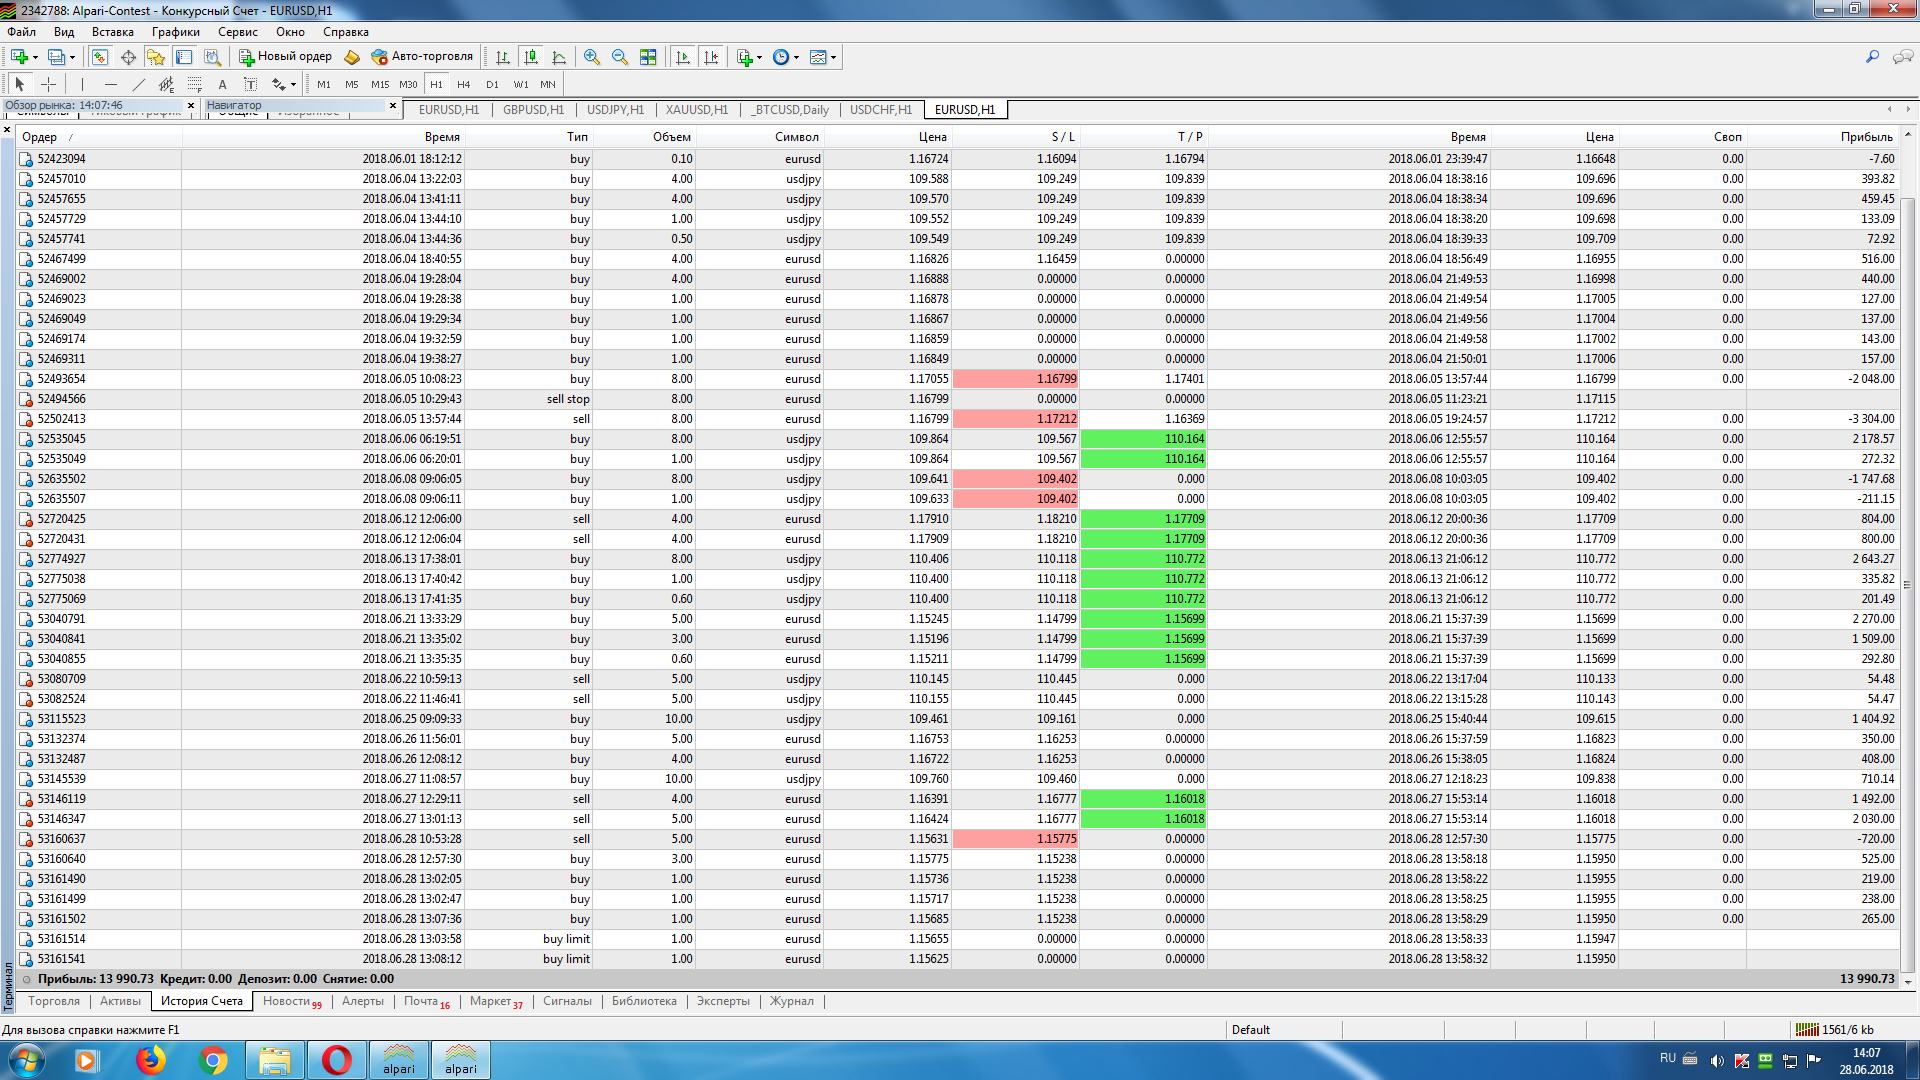
Task: Open the Сервис menu
Action: click(238, 32)
